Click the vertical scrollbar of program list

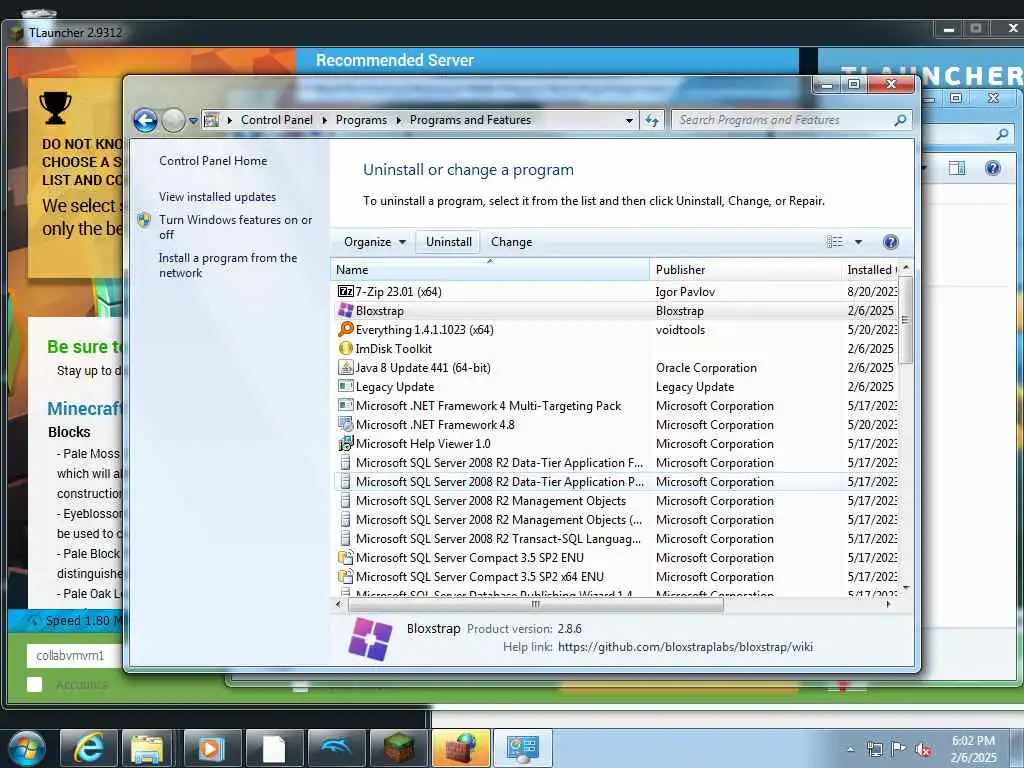pos(906,319)
